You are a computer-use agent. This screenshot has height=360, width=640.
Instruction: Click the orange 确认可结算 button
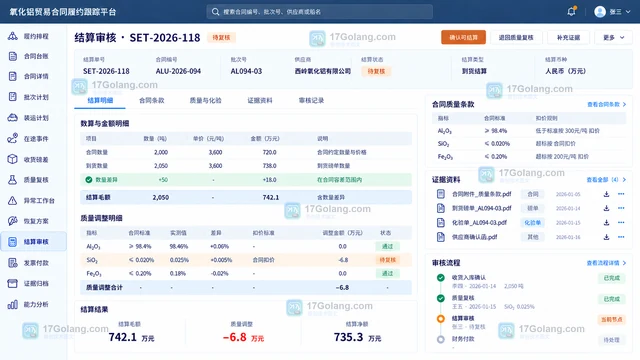463,38
